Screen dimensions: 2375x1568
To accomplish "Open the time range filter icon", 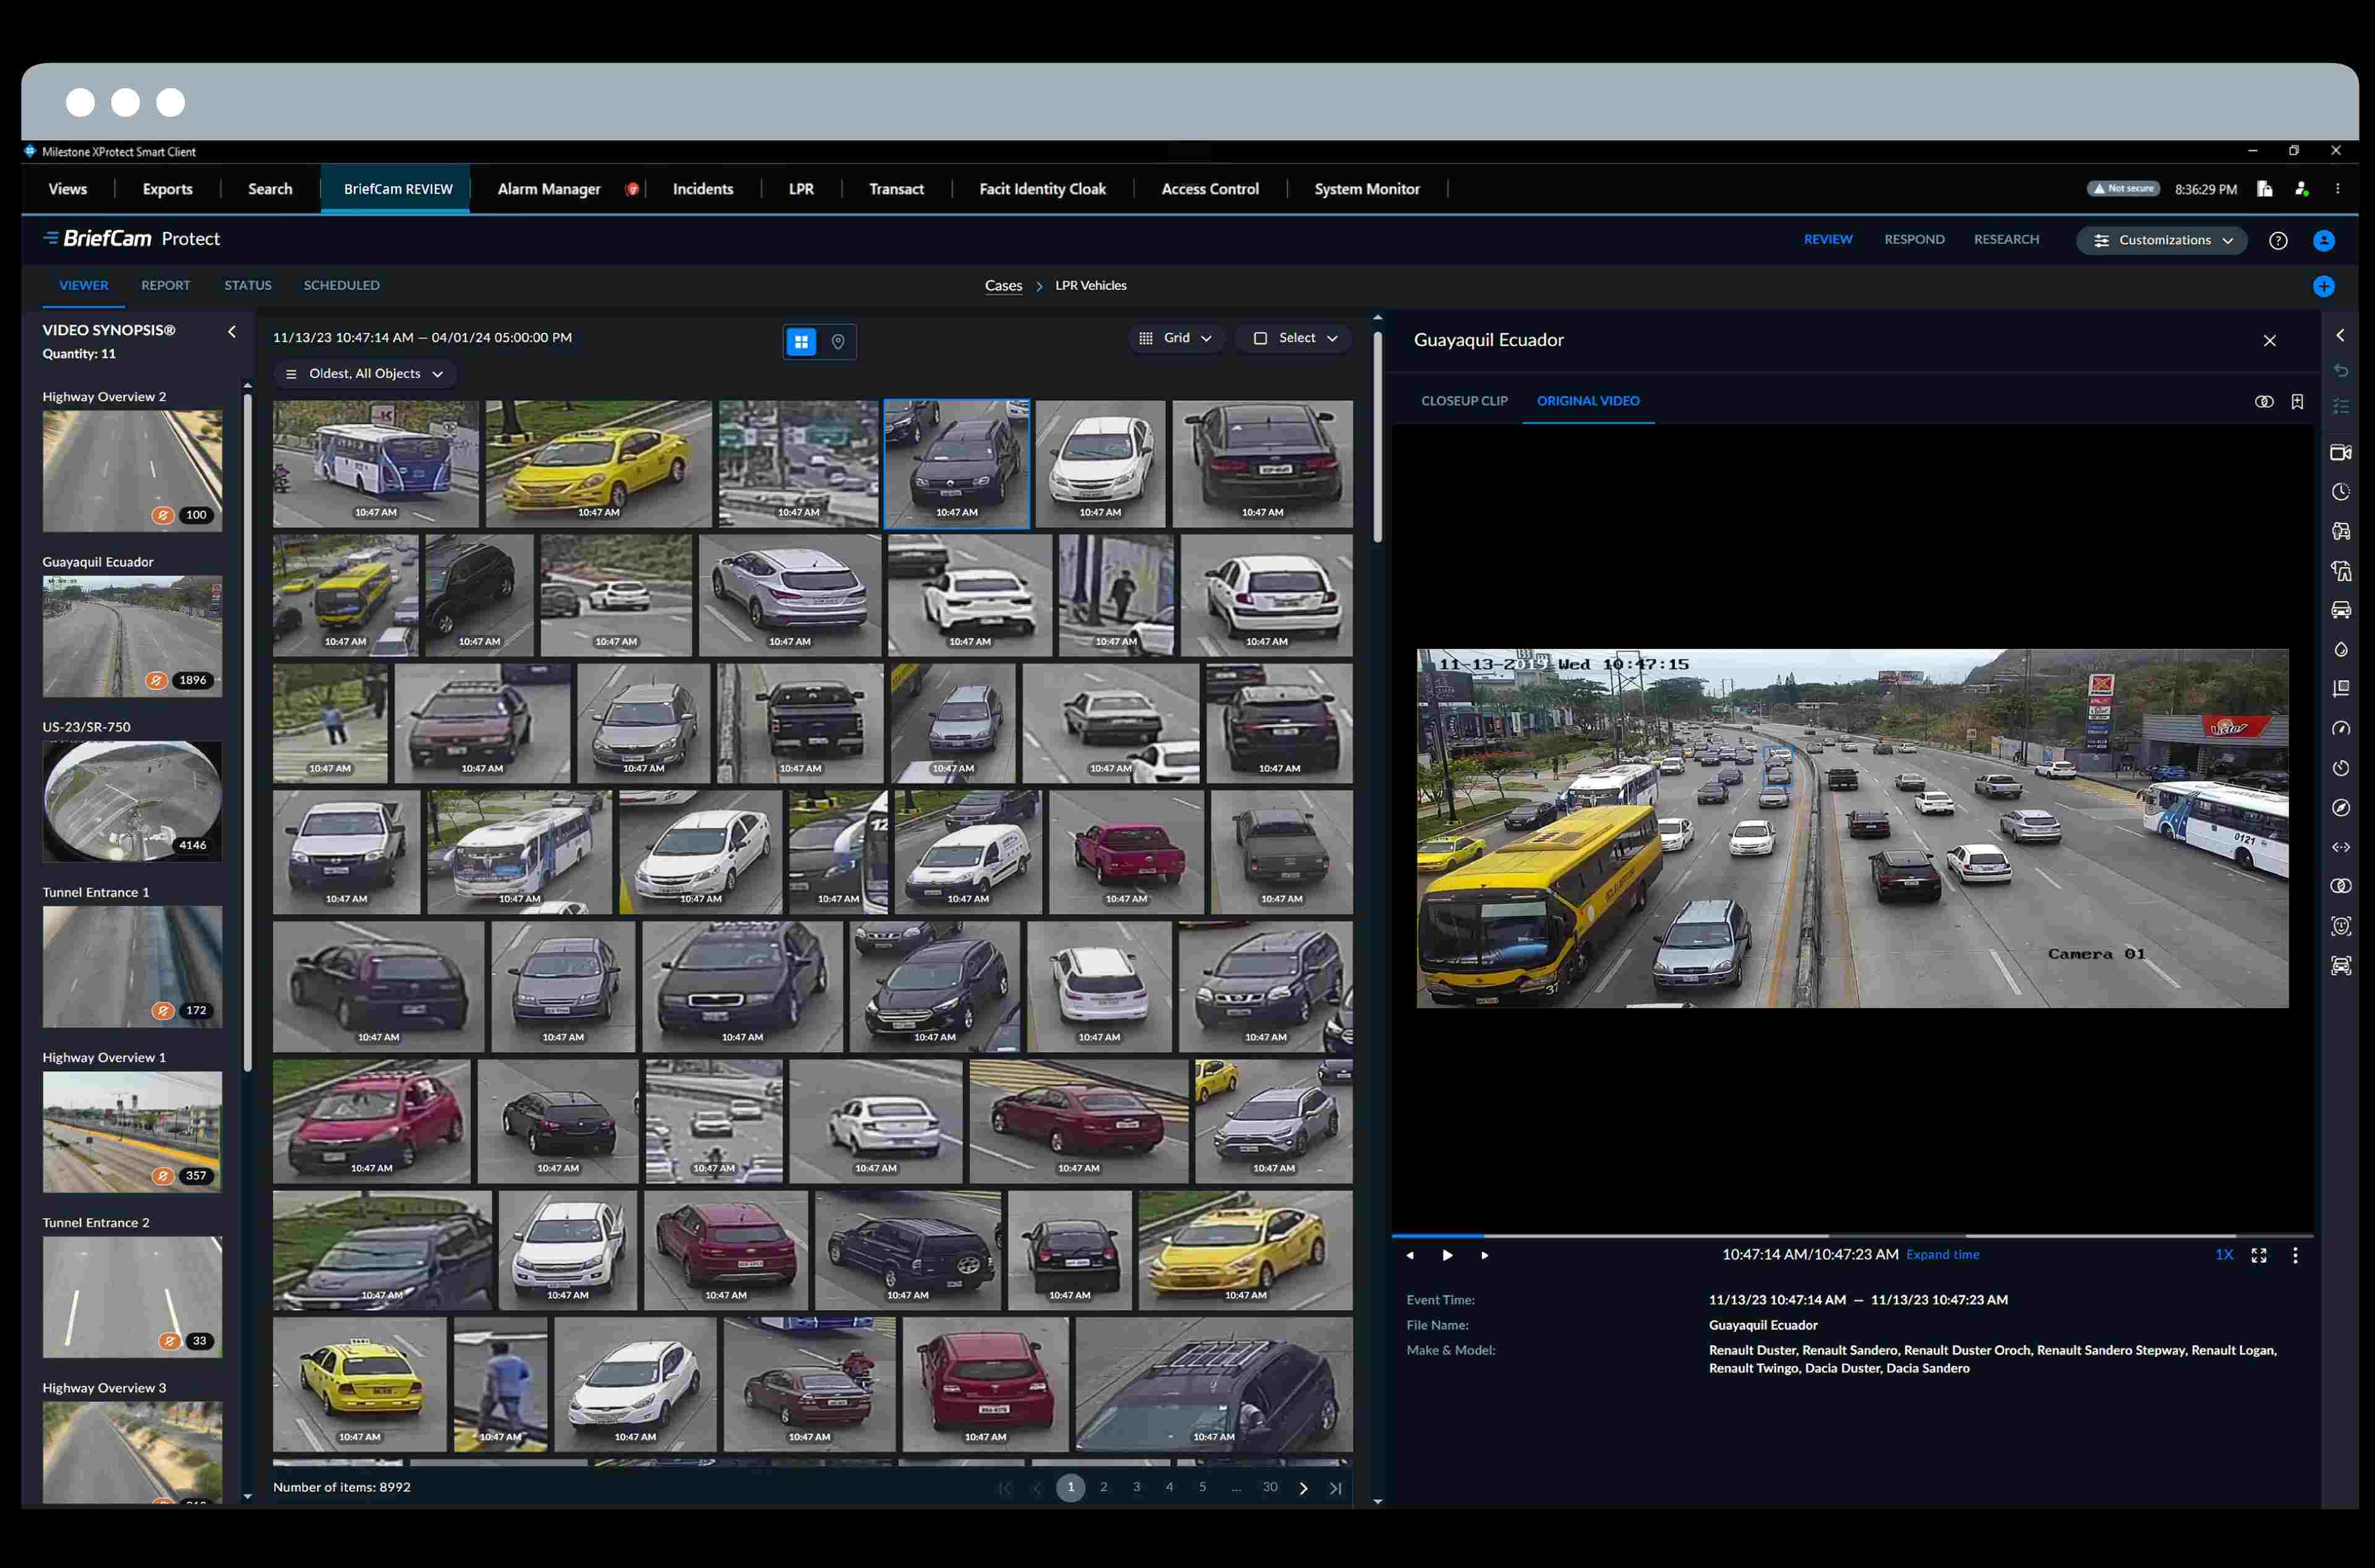I will [2340, 492].
